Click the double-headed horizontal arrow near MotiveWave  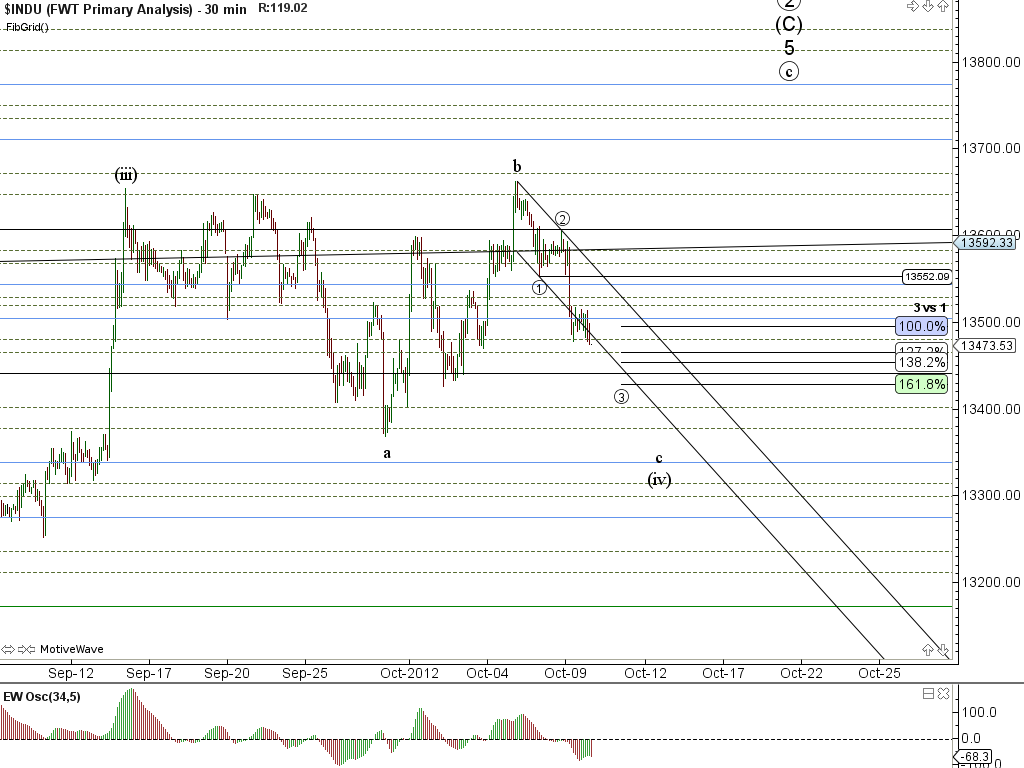click(x=10, y=649)
